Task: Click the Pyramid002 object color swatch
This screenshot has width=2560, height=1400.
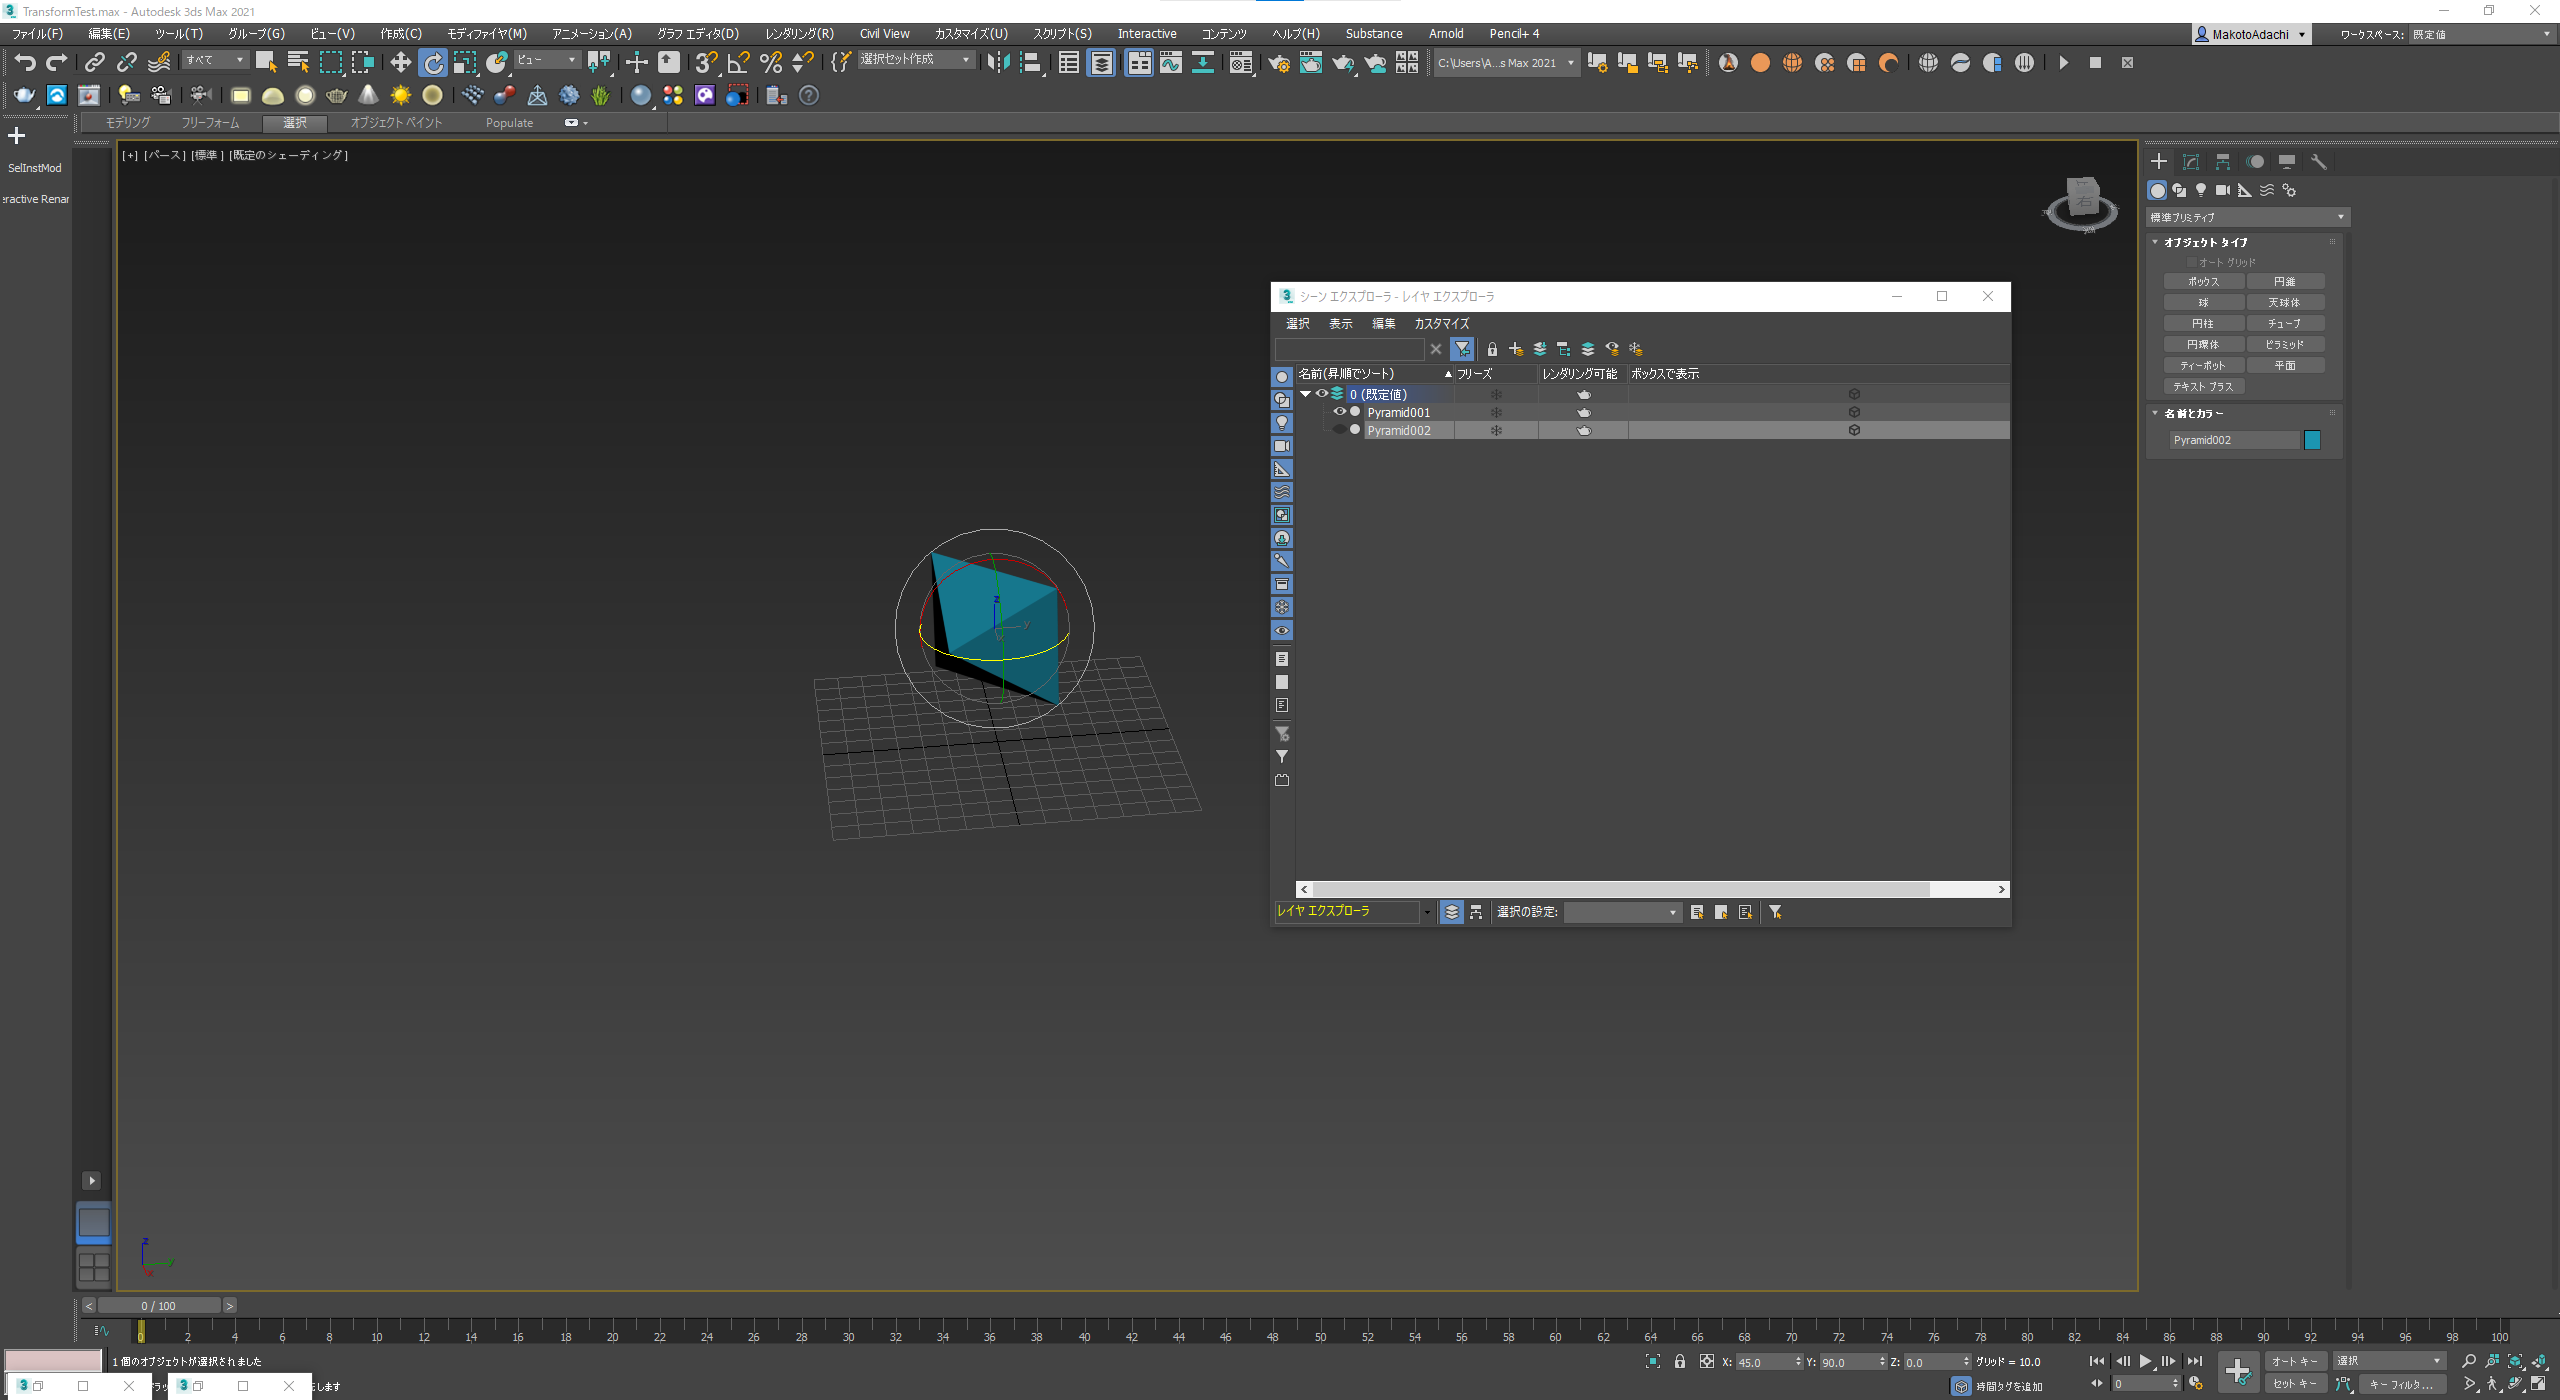Action: 2312,440
